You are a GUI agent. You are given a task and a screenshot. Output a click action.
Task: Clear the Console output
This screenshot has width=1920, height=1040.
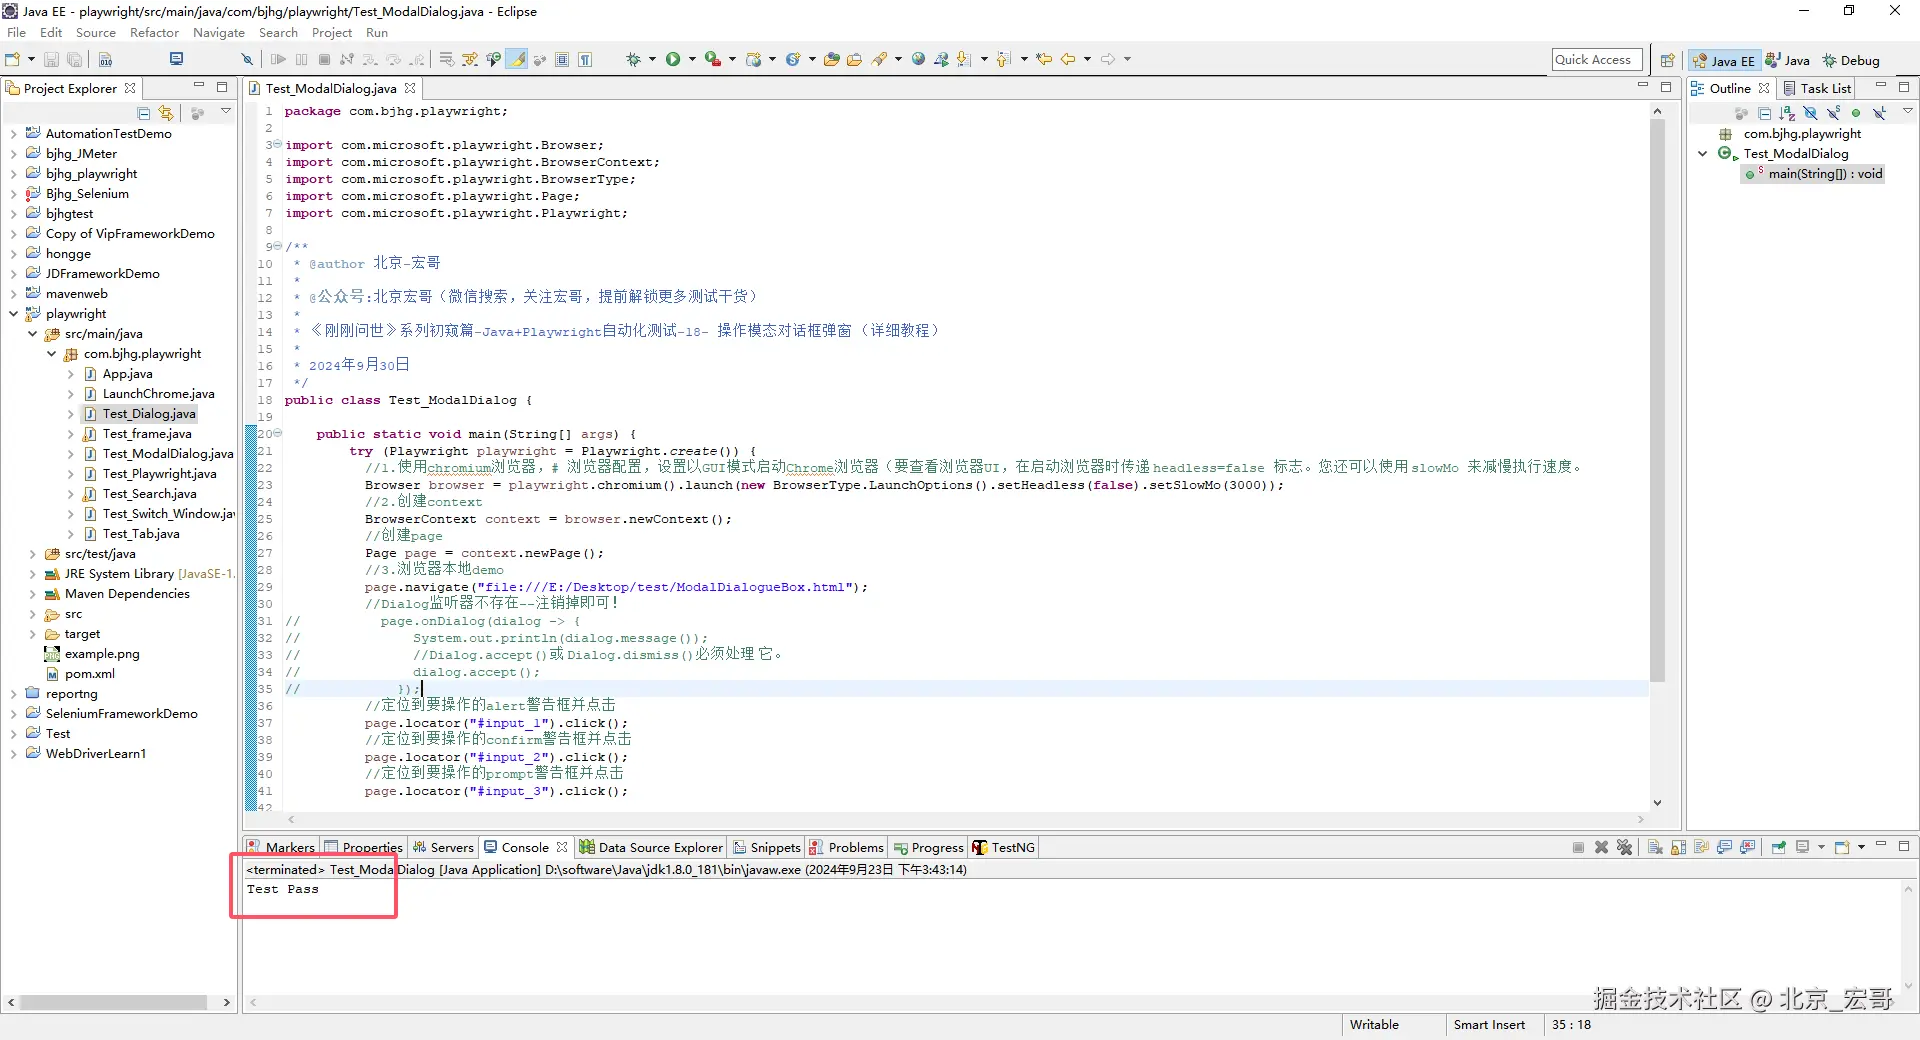pos(1655,847)
